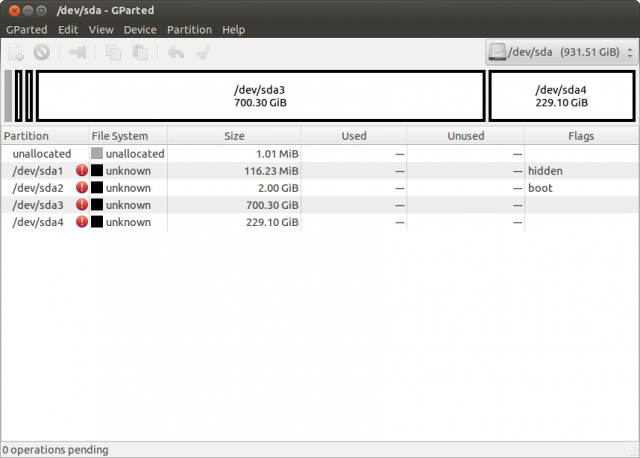640x458 pixels.
Task: Open the GParted menu
Action: tap(27, 30)
